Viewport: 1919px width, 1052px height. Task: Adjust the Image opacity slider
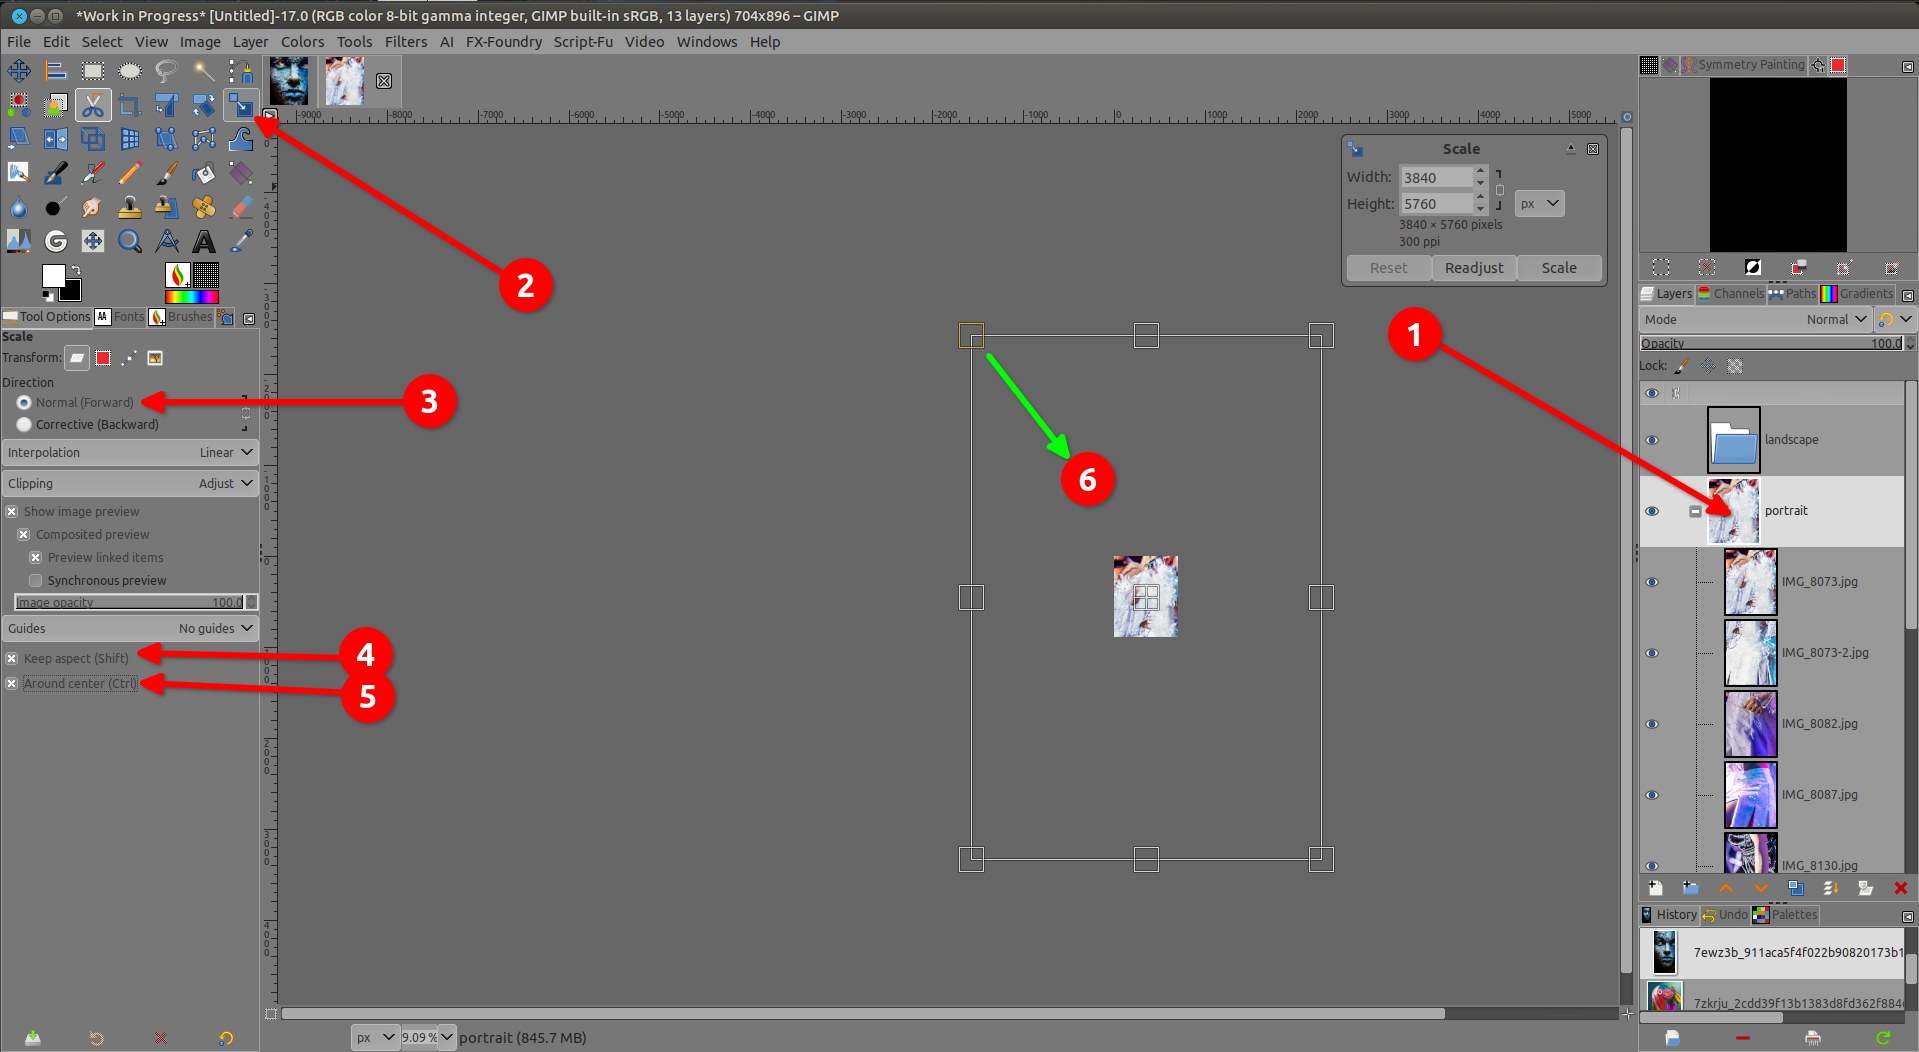coord(130,602)
